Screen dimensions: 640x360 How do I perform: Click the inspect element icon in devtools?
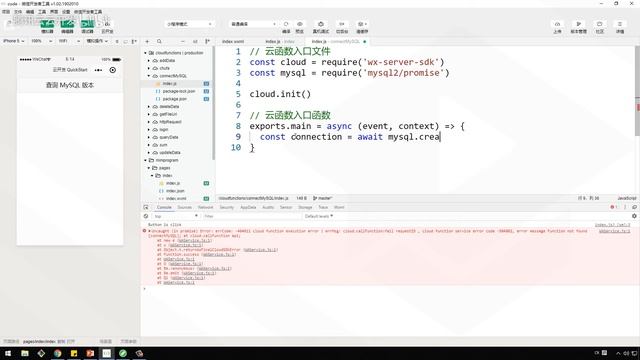tap(146, 207)
